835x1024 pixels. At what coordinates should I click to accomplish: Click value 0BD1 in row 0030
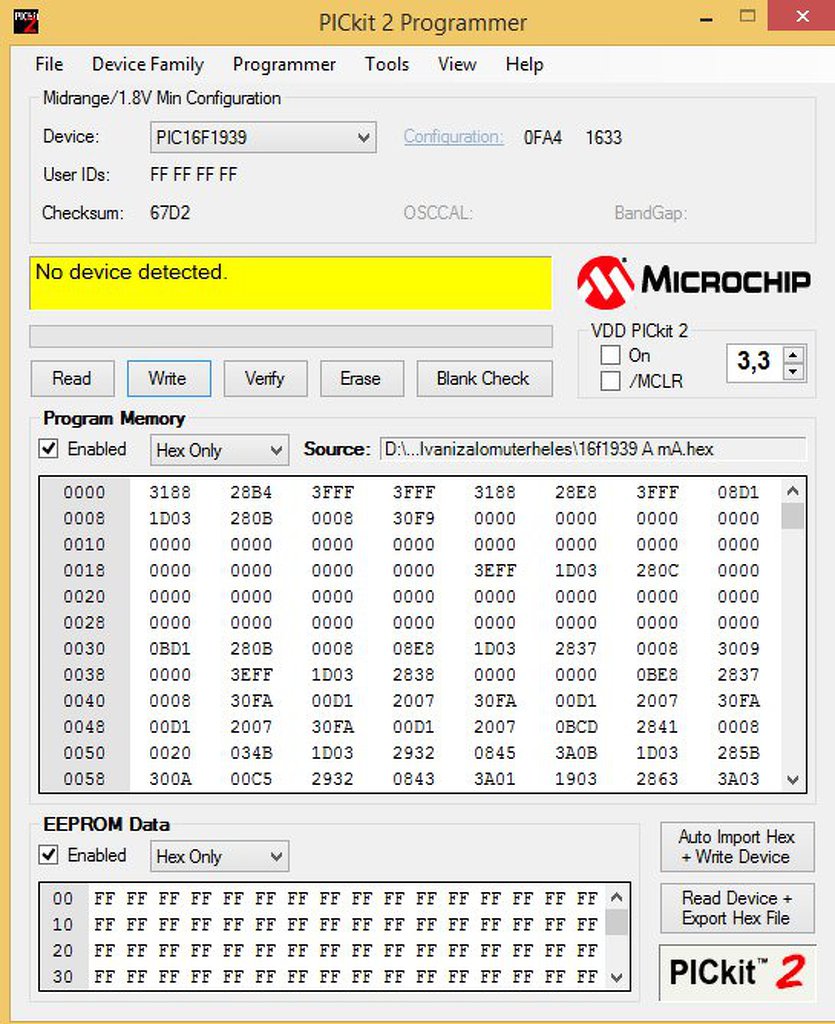(x=170, y=648)
